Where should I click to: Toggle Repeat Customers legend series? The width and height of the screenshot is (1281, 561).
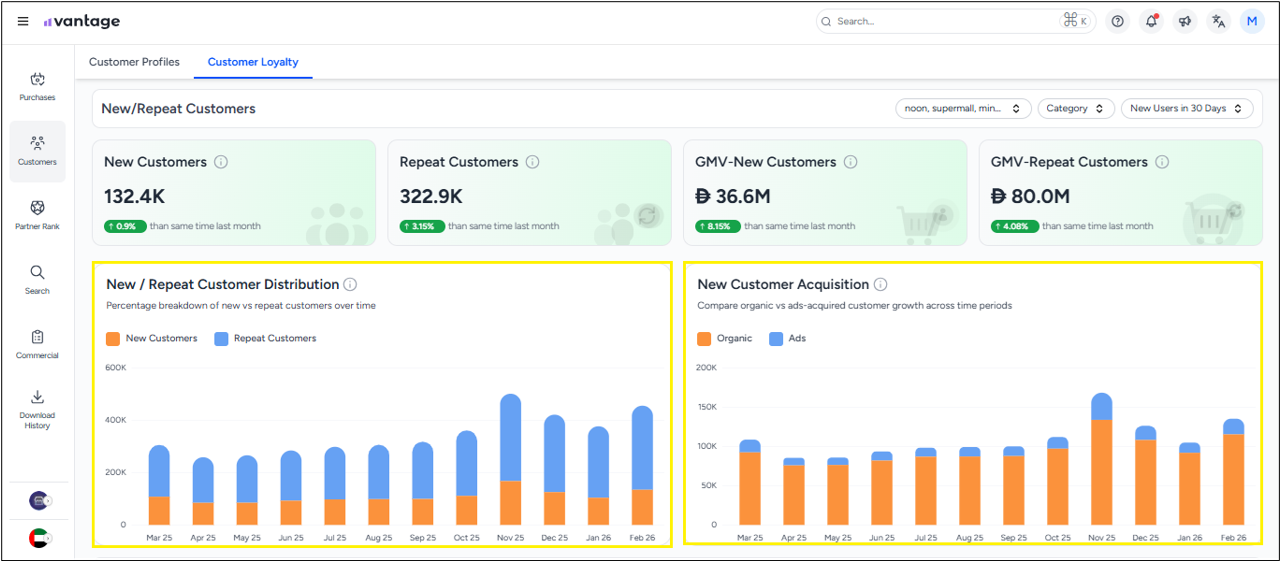(265, 339)
